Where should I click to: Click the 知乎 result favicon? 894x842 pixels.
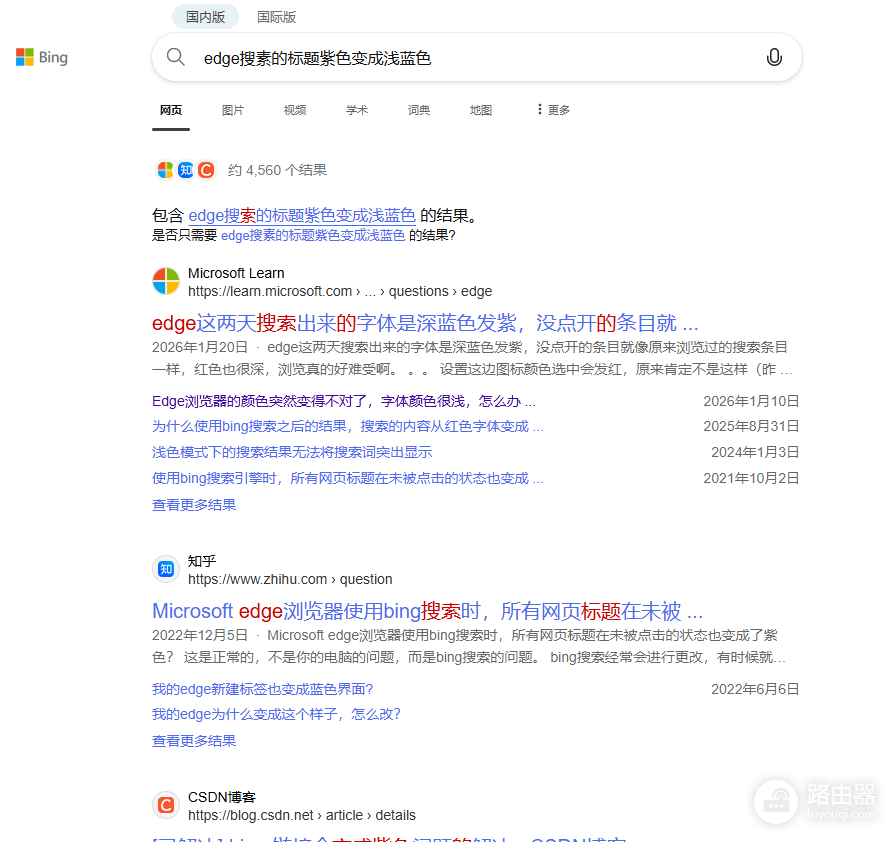pos(166,569)
